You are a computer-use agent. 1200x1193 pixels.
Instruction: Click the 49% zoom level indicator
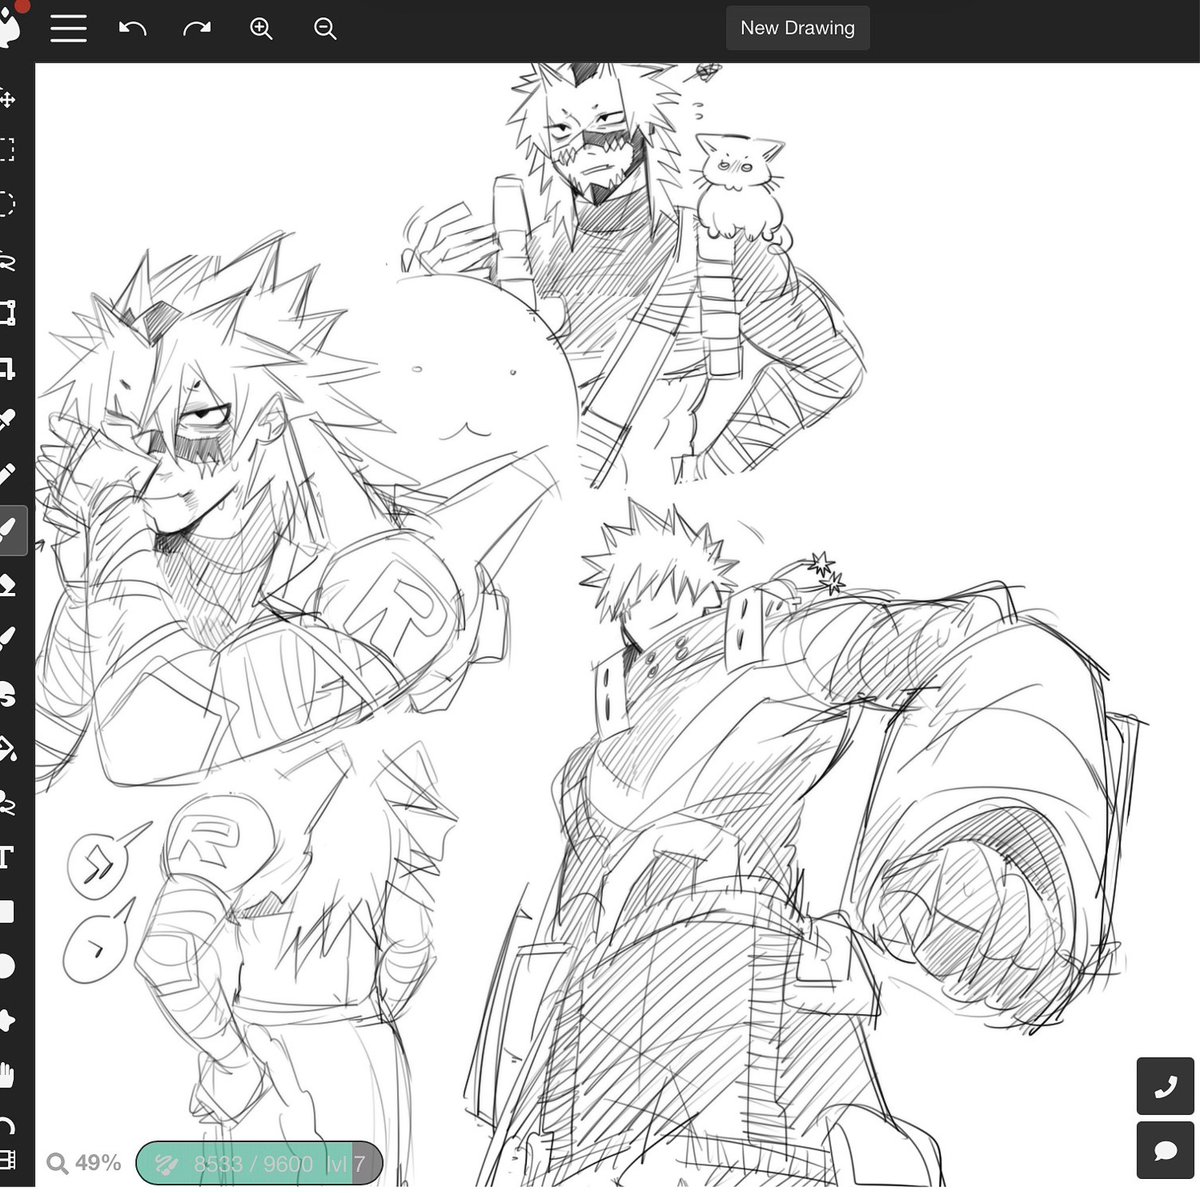(84, 1163)
